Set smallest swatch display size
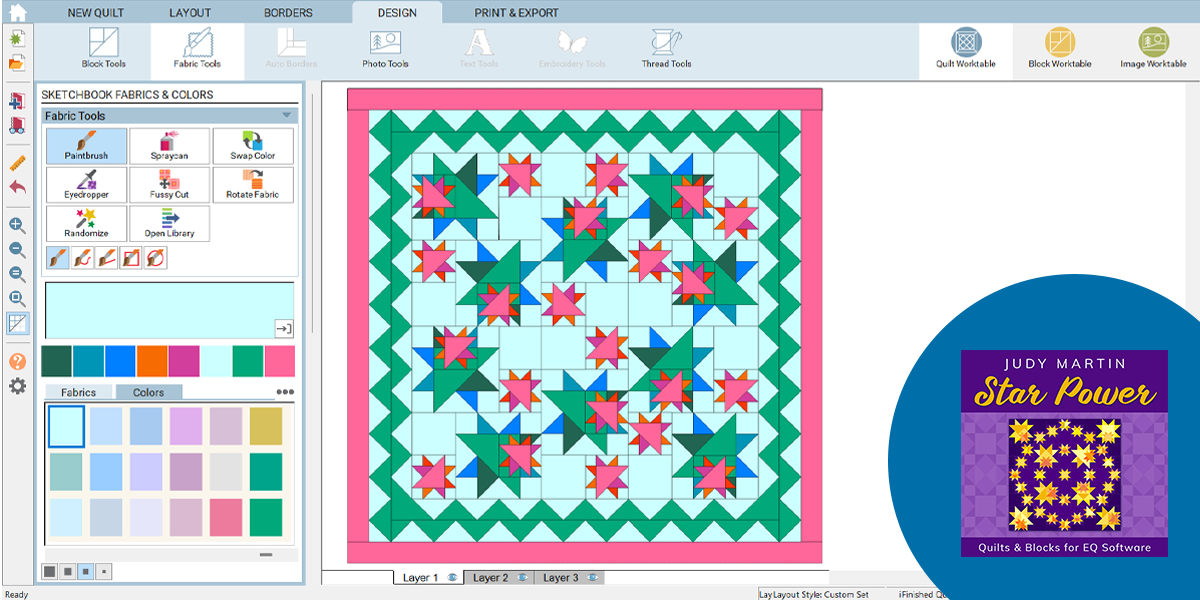 pyautogui.click(x=105, y=571)
